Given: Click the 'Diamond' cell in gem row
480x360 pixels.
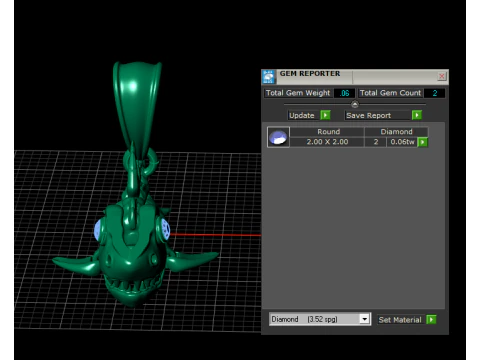Looking at the screenshot, I should coord(396,132).
